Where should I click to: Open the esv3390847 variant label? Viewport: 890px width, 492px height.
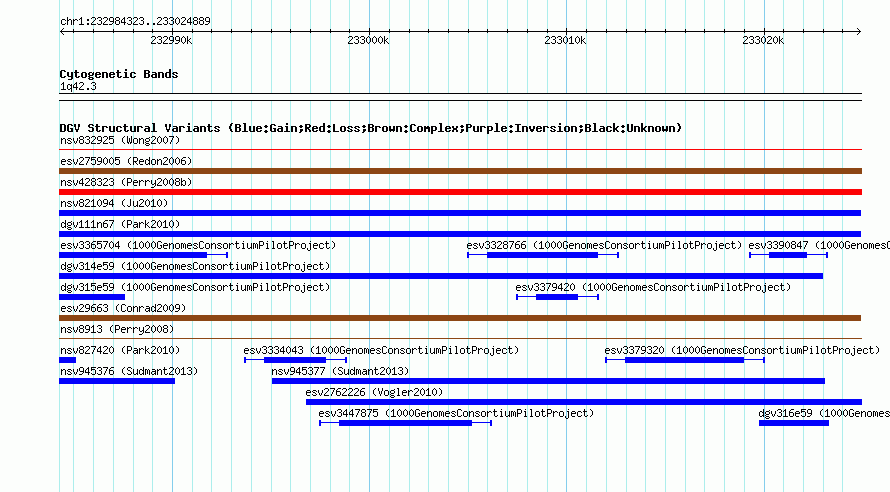coord(819,245)
